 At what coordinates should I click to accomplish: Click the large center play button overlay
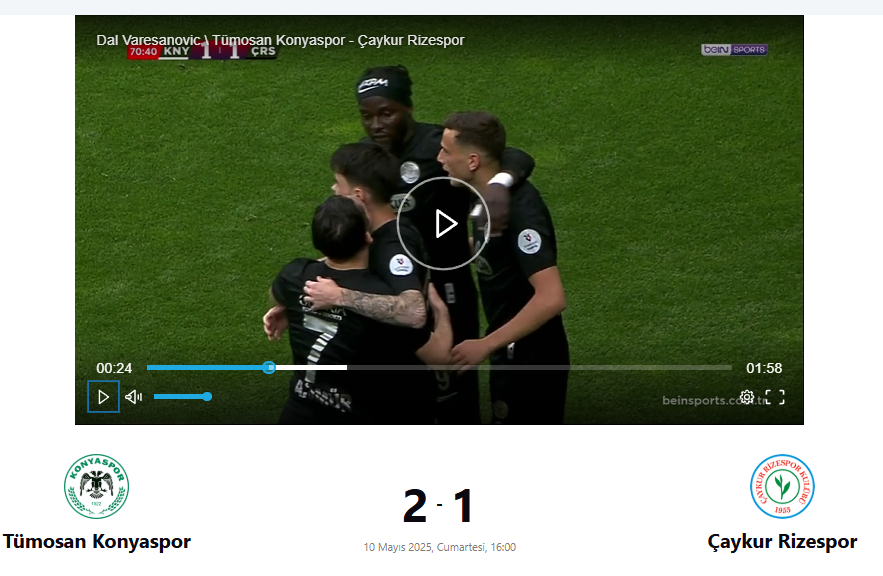tap(444, 224)
